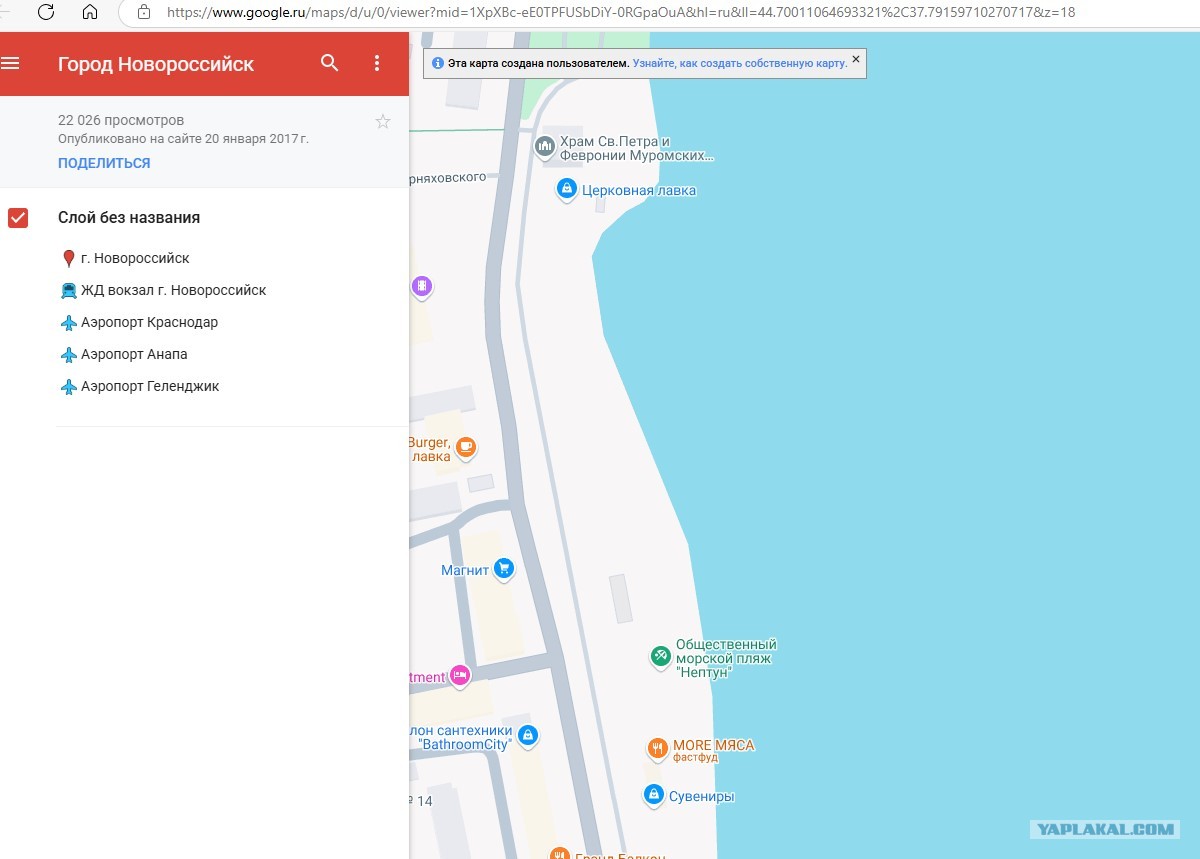Click red pin icon beside г. Новороссийск
Screen dimensions: 1200x859
(68, 259)
